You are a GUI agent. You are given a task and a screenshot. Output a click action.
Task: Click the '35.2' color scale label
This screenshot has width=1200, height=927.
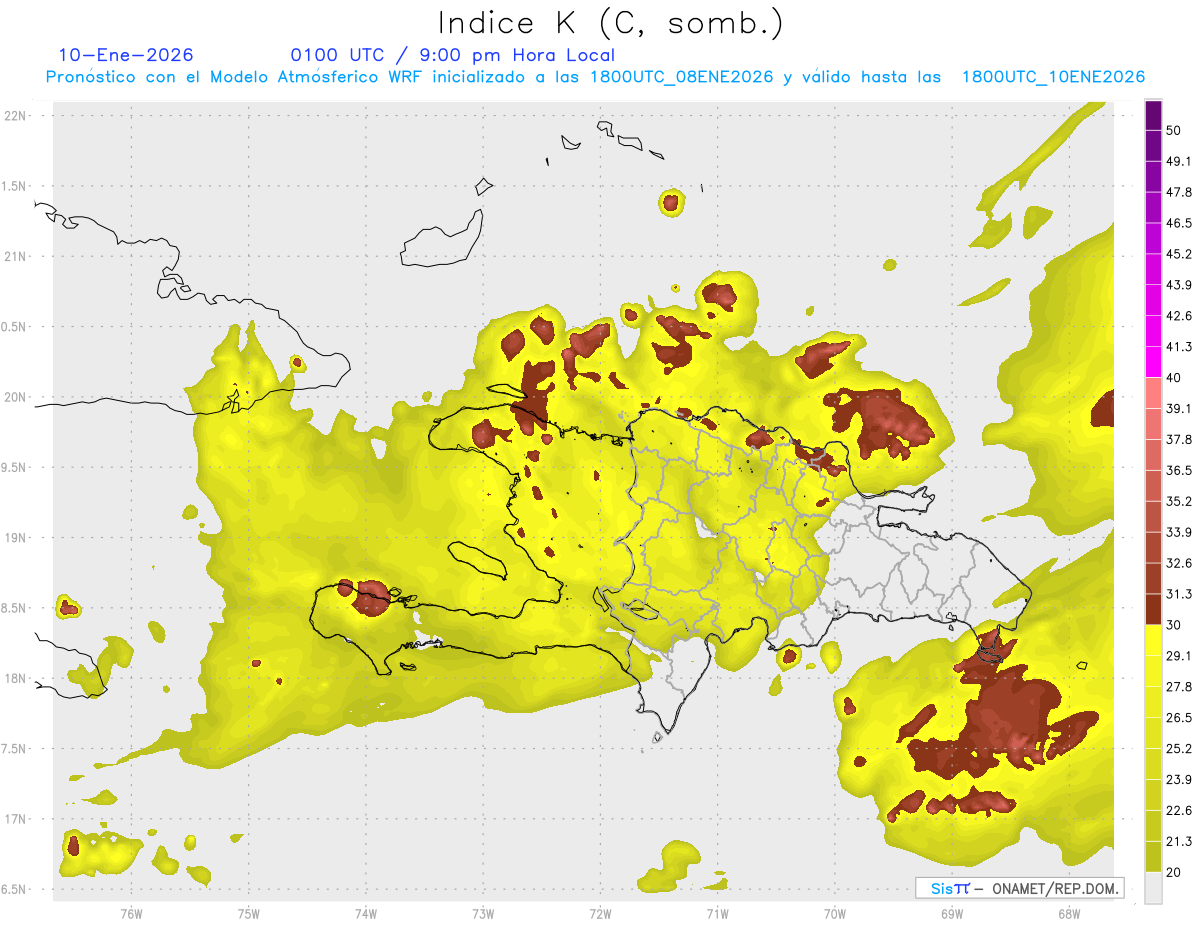pos(1178,501)
